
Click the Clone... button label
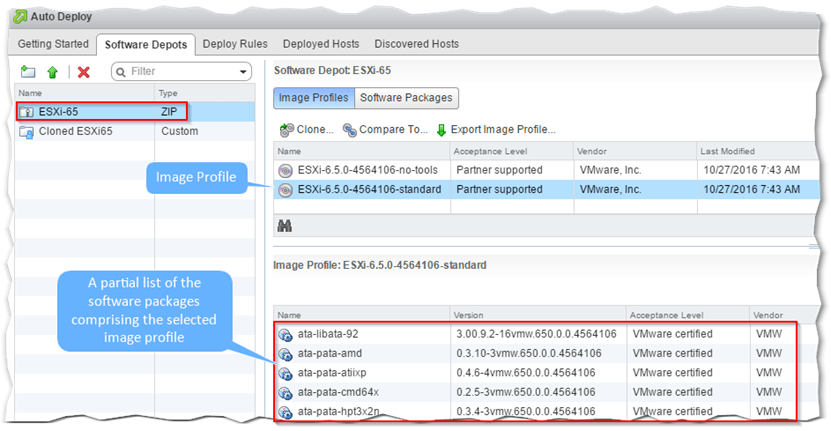pyautogui.click(x=315, y=129)
